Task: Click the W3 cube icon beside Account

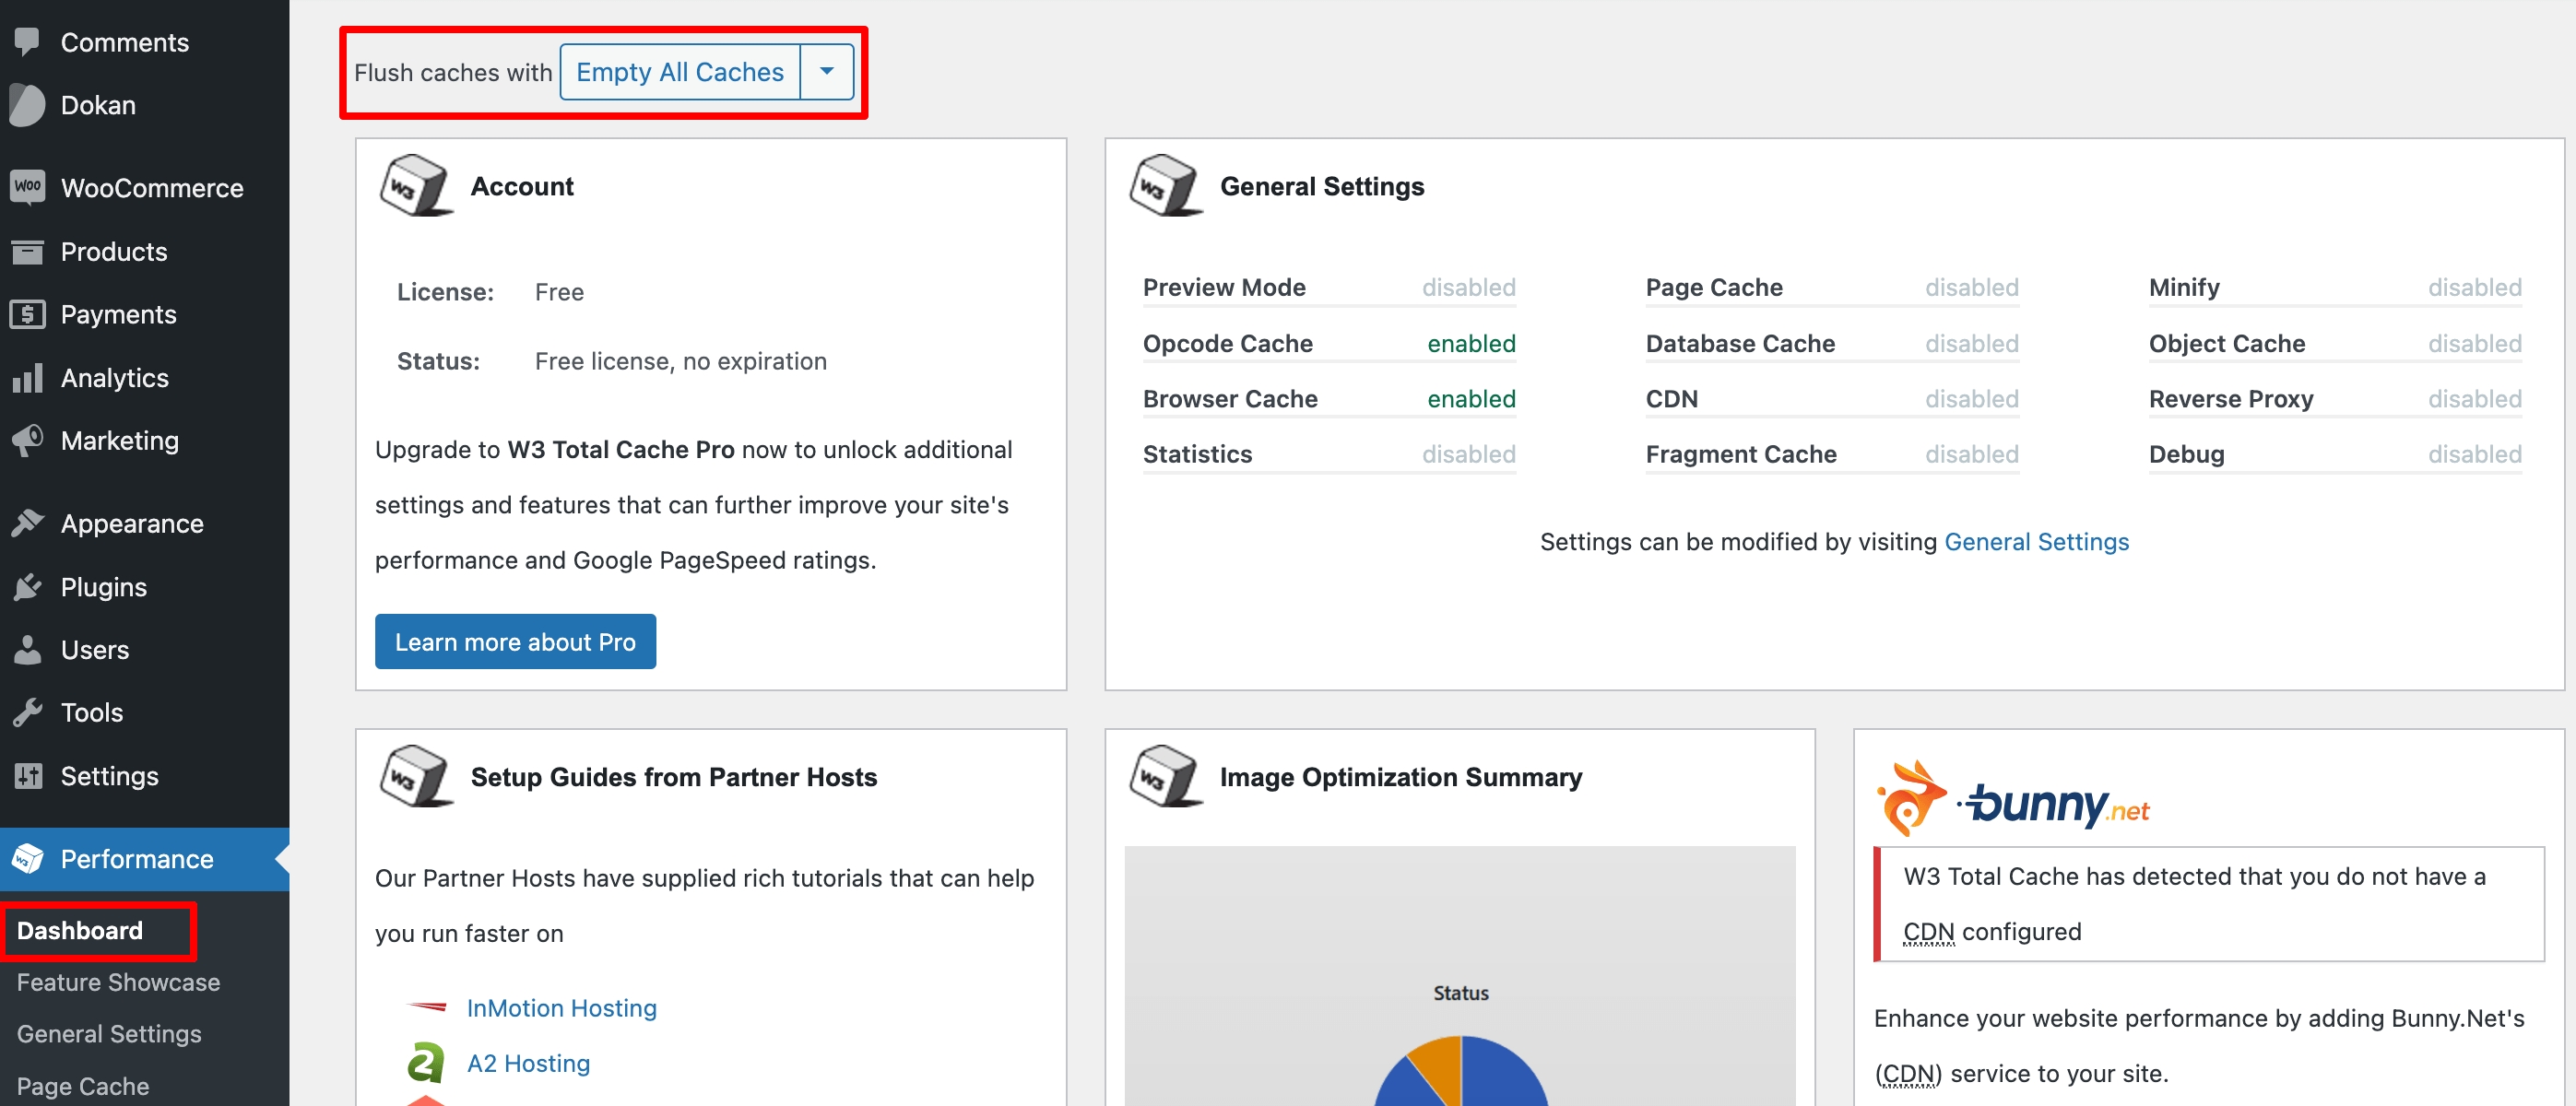Action: coord(415,186)
